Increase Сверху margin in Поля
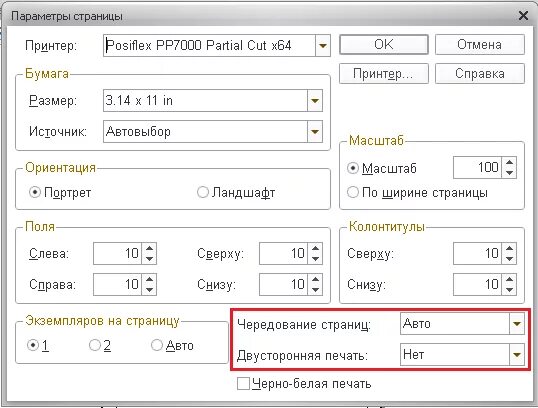538x408 pixels. 315,248
